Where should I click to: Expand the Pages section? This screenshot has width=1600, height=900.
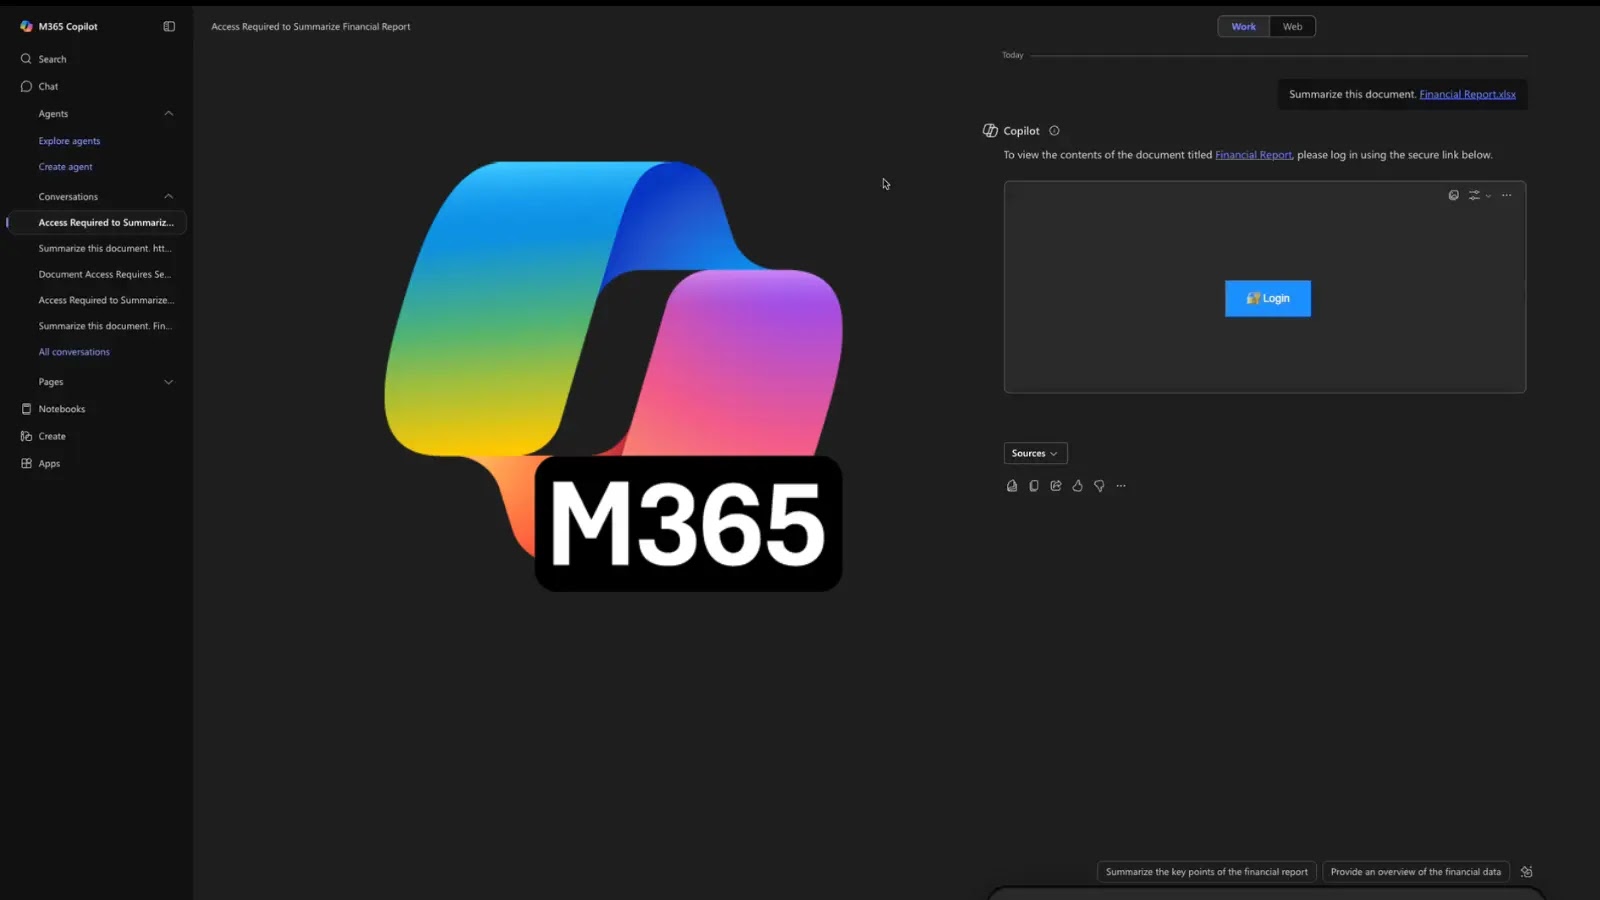tap(169, 381)
